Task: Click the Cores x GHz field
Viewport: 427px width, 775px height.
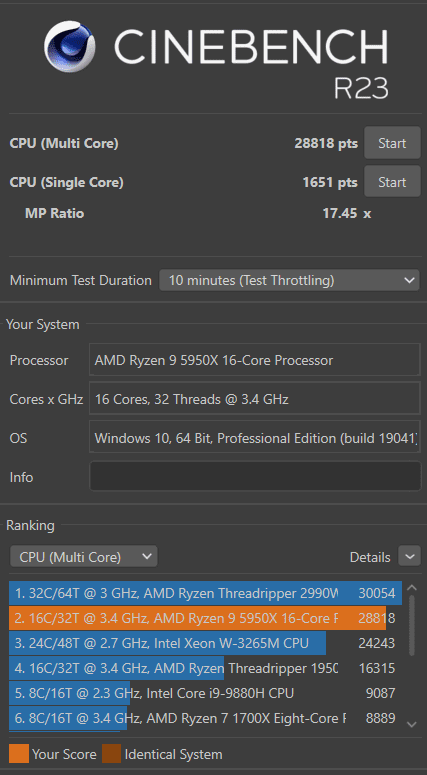Action: (255, 399)
